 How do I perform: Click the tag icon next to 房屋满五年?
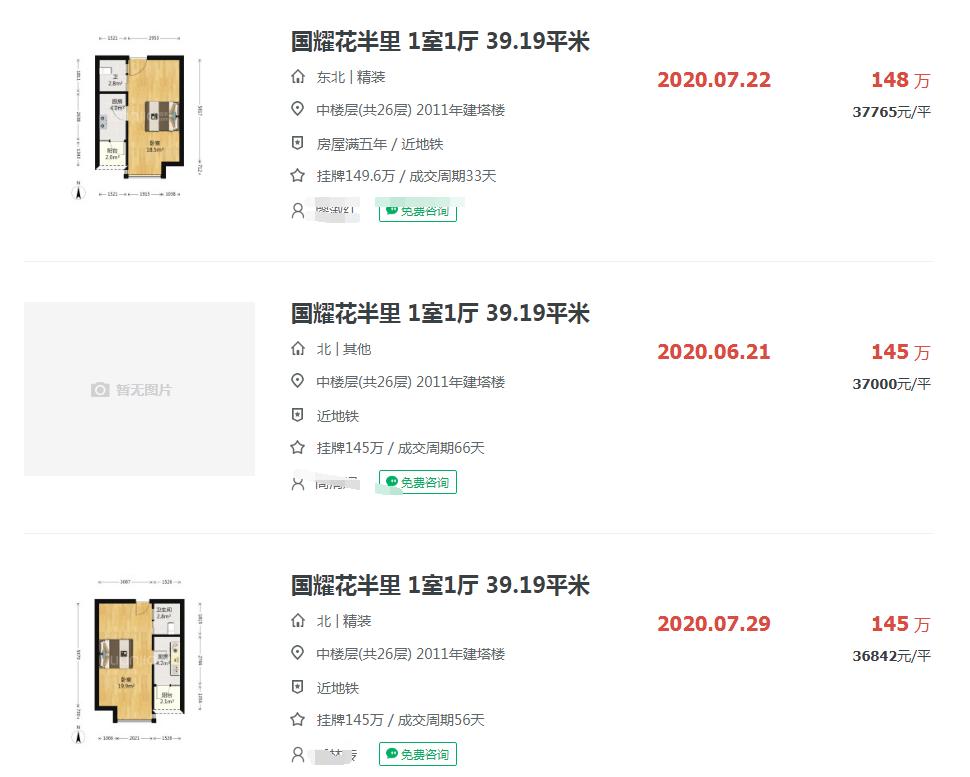point(297,143)
